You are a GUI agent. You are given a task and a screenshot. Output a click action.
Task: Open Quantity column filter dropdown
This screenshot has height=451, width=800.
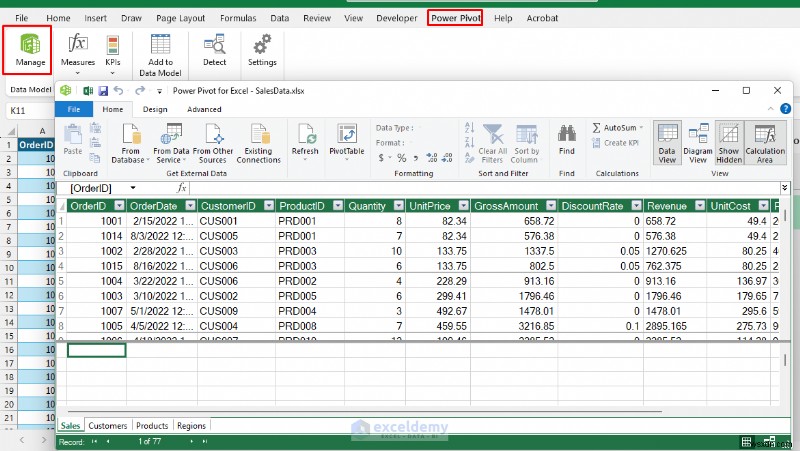(x=398, y=206)
